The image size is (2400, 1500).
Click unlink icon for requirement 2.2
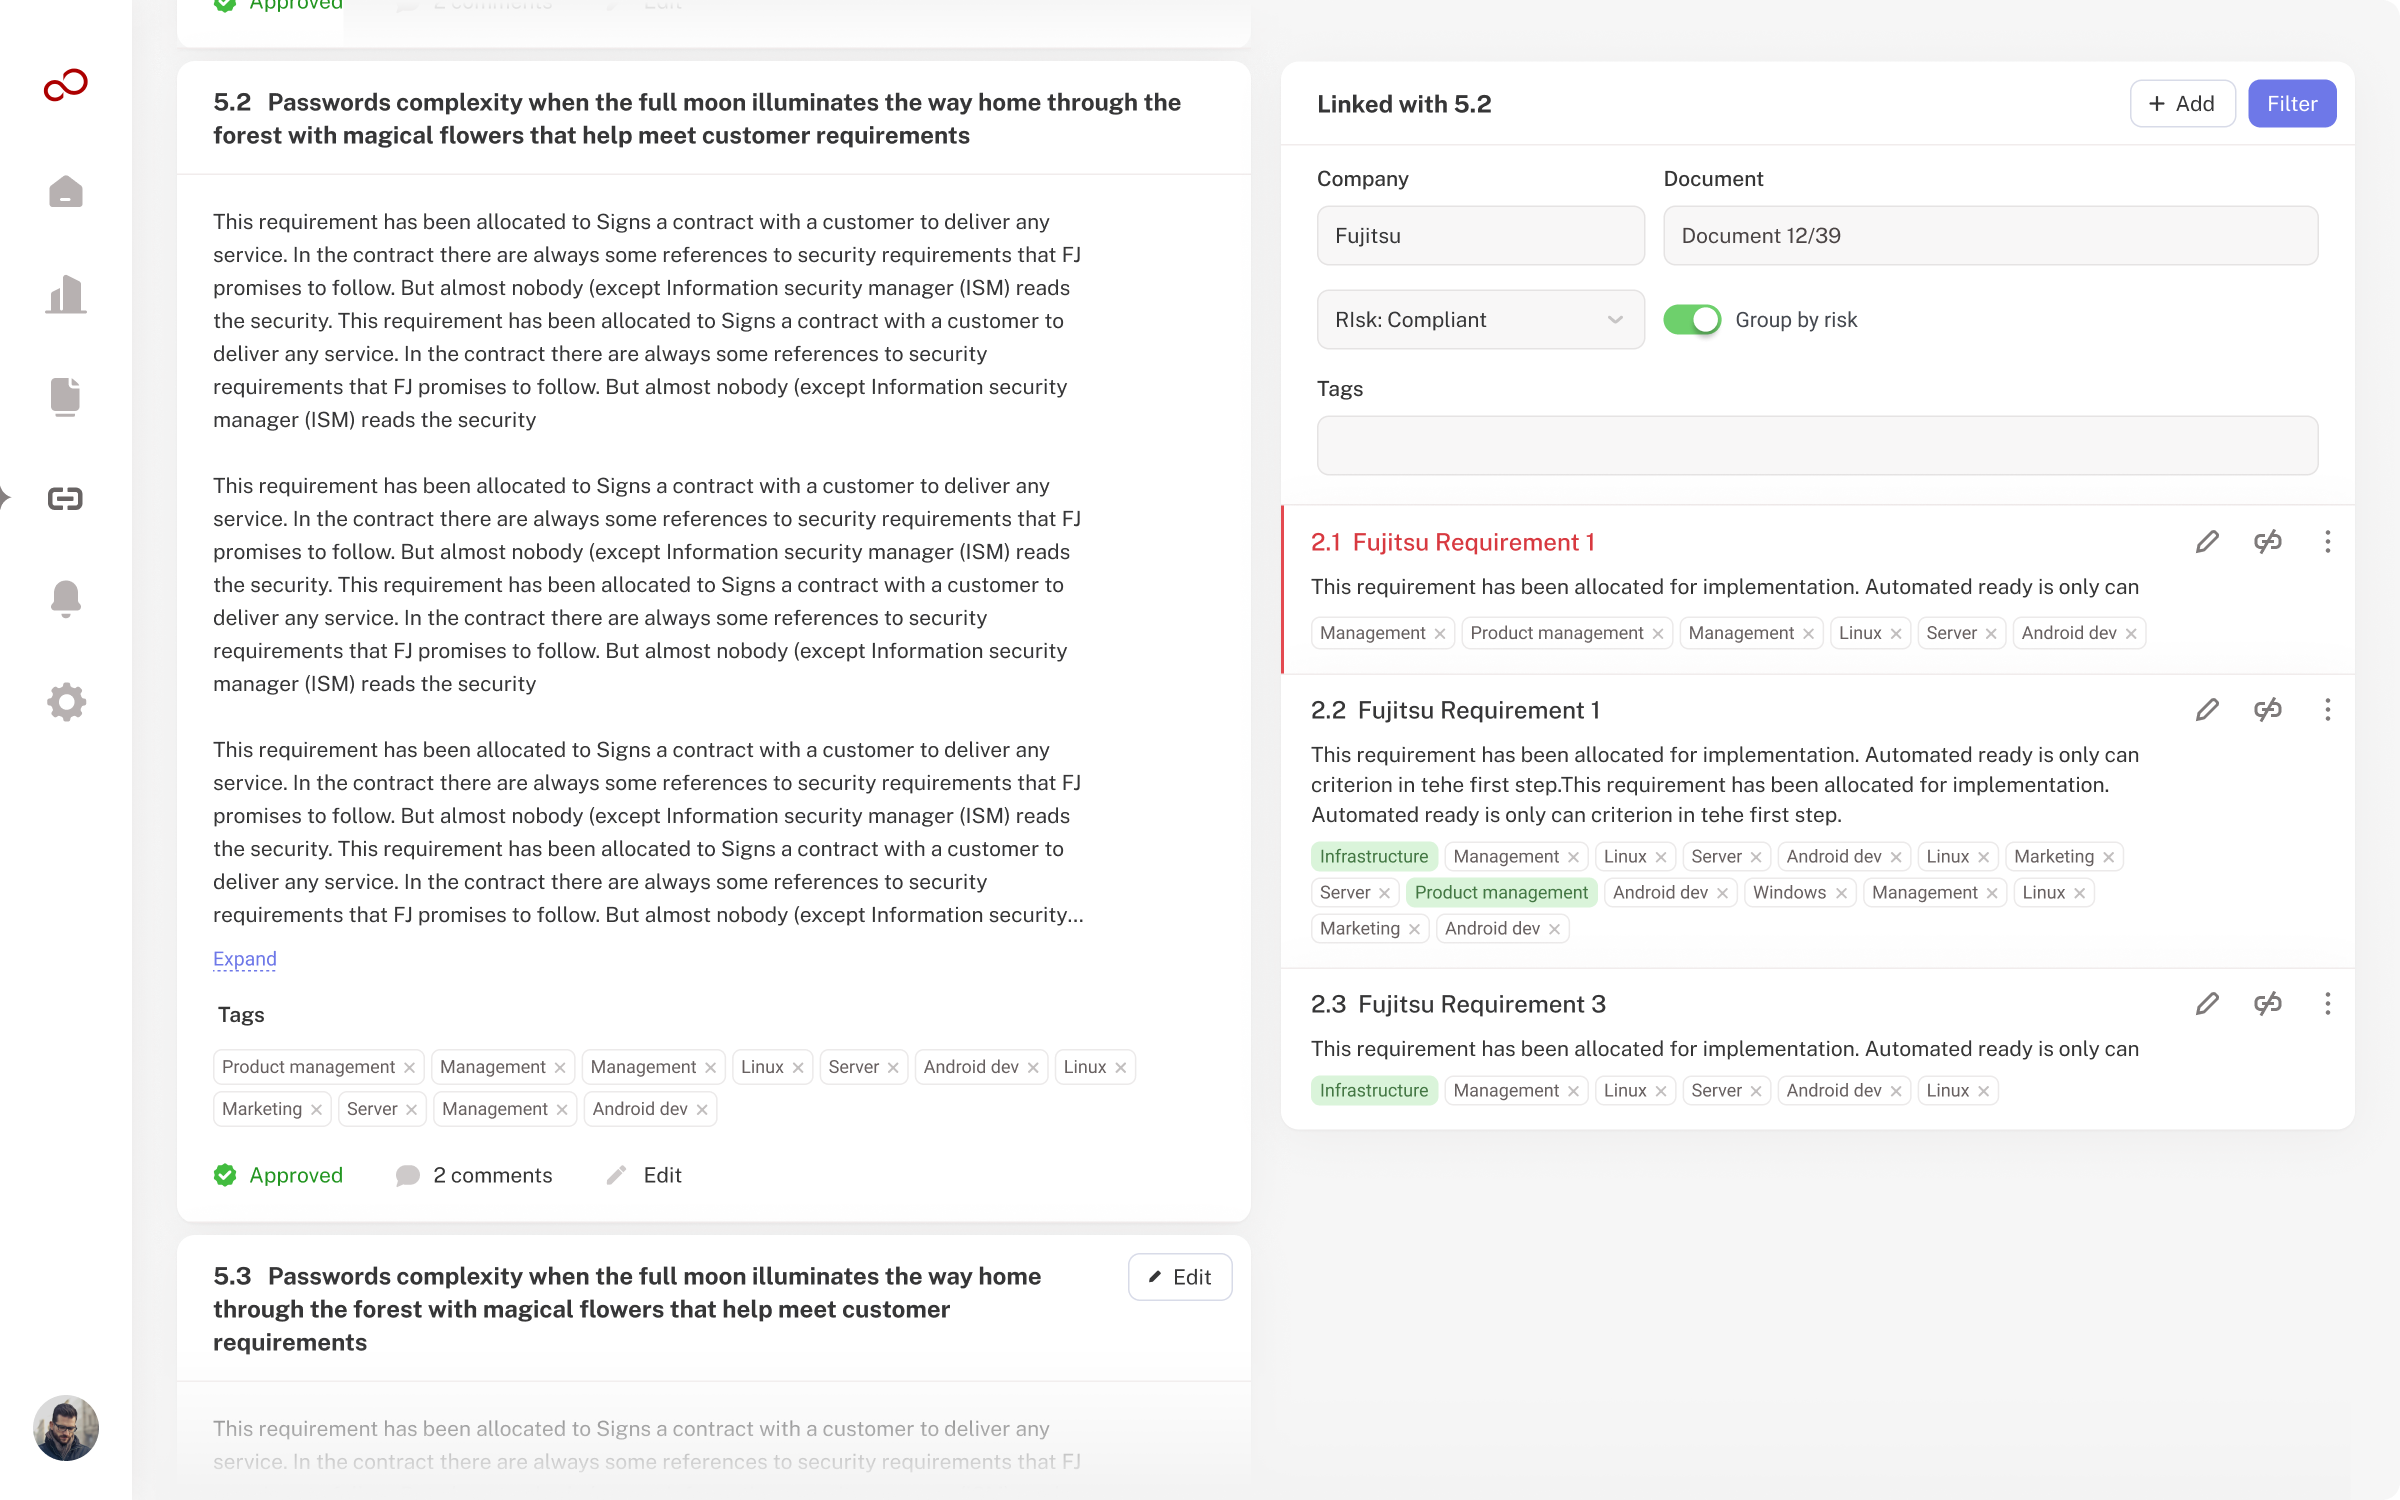(x=2267, y=710)
